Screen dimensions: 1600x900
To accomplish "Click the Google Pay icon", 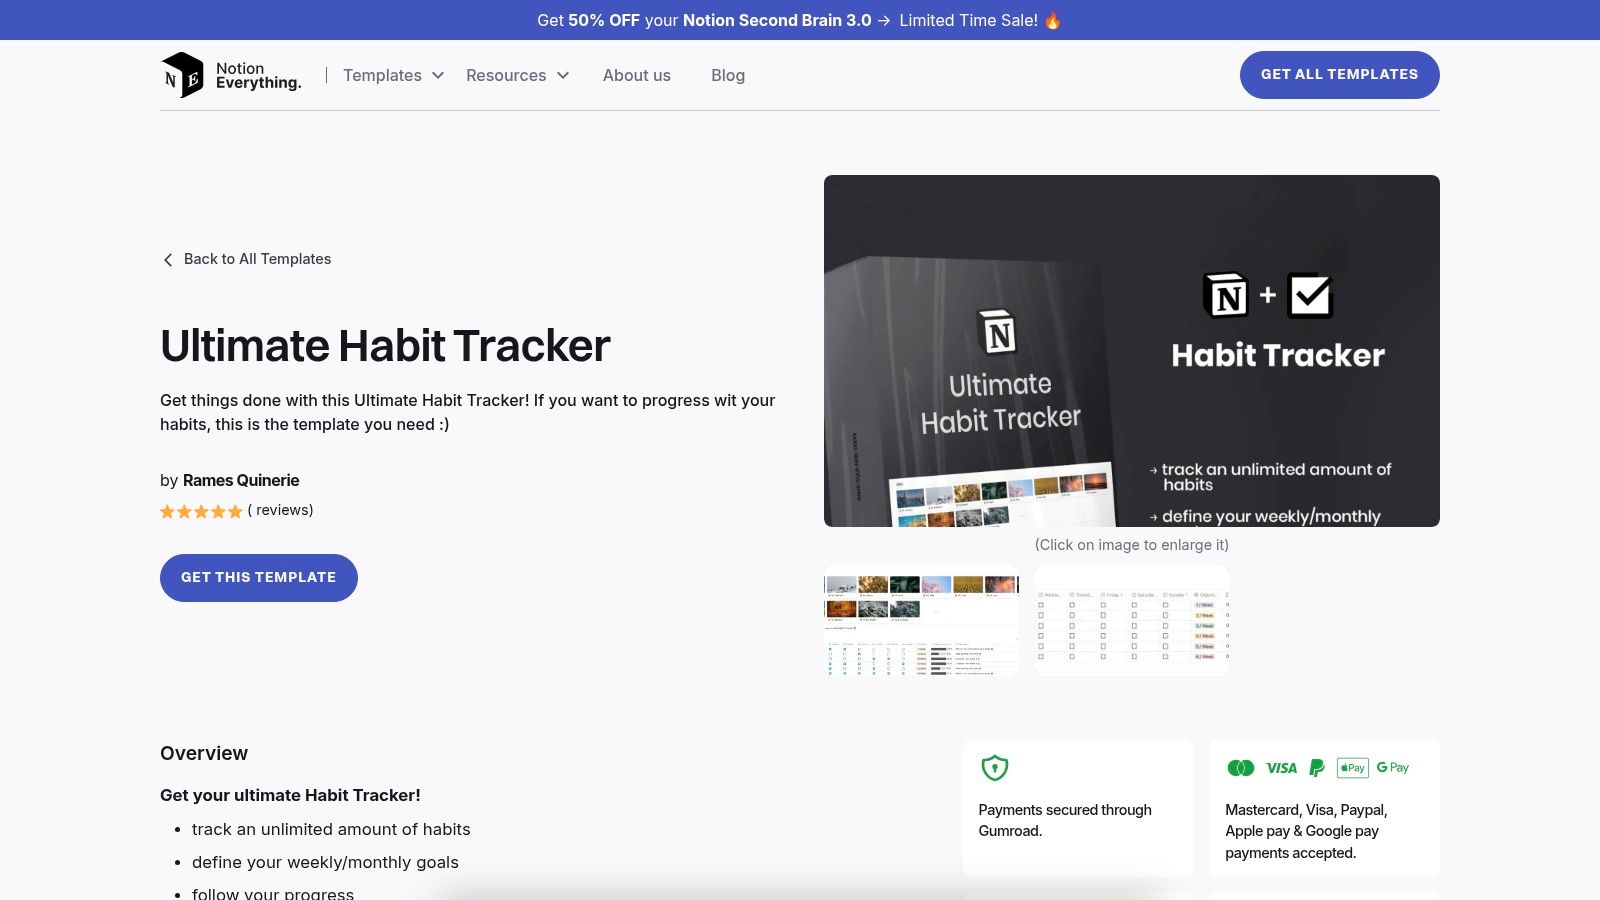I will [x=1393, y=768].
